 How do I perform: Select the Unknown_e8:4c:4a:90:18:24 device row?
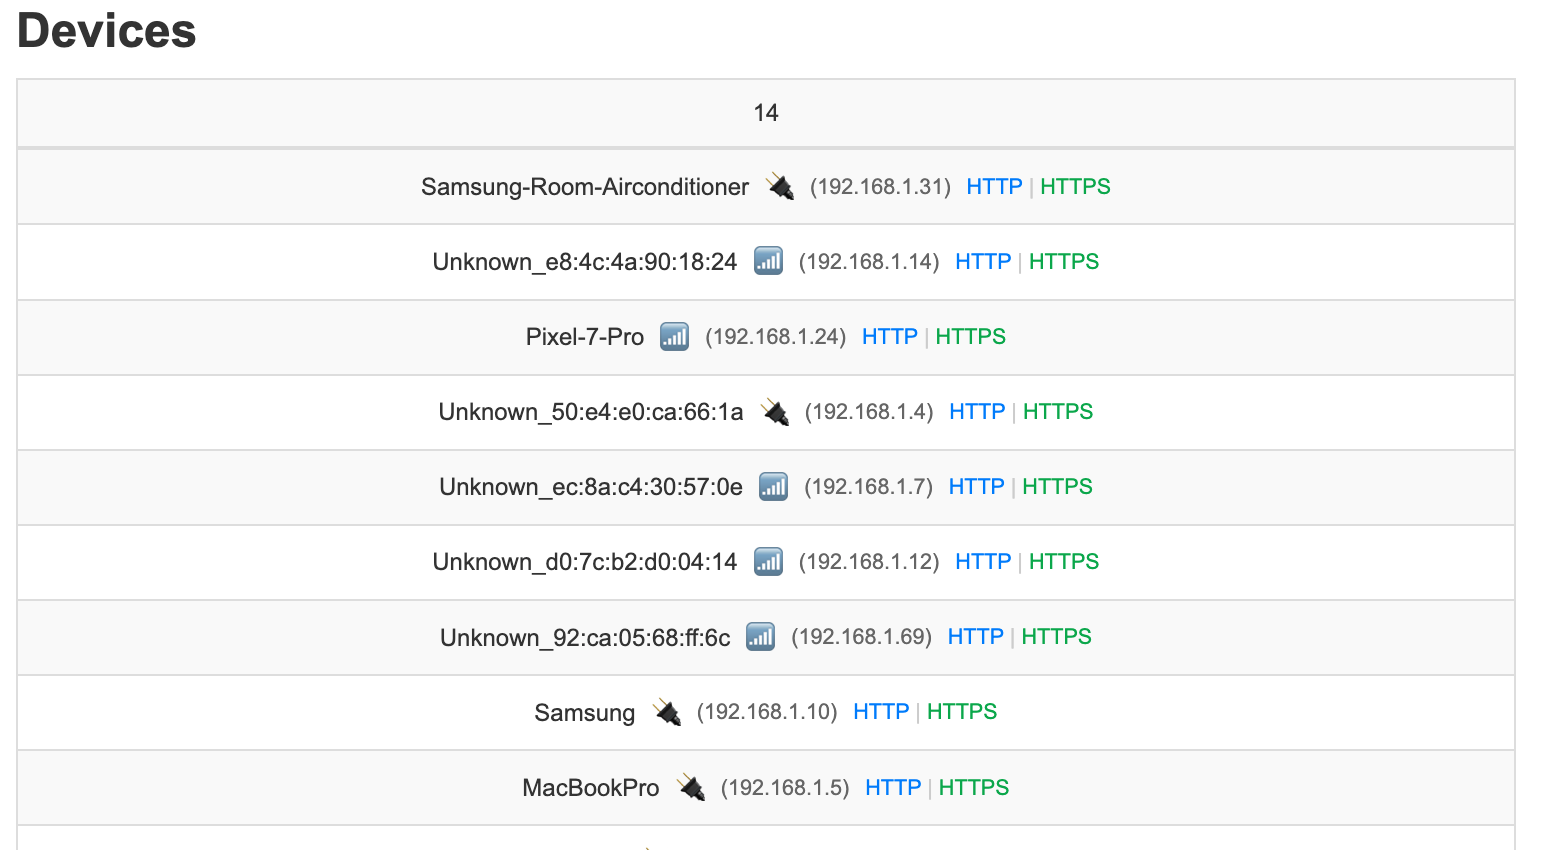(585, 261)
